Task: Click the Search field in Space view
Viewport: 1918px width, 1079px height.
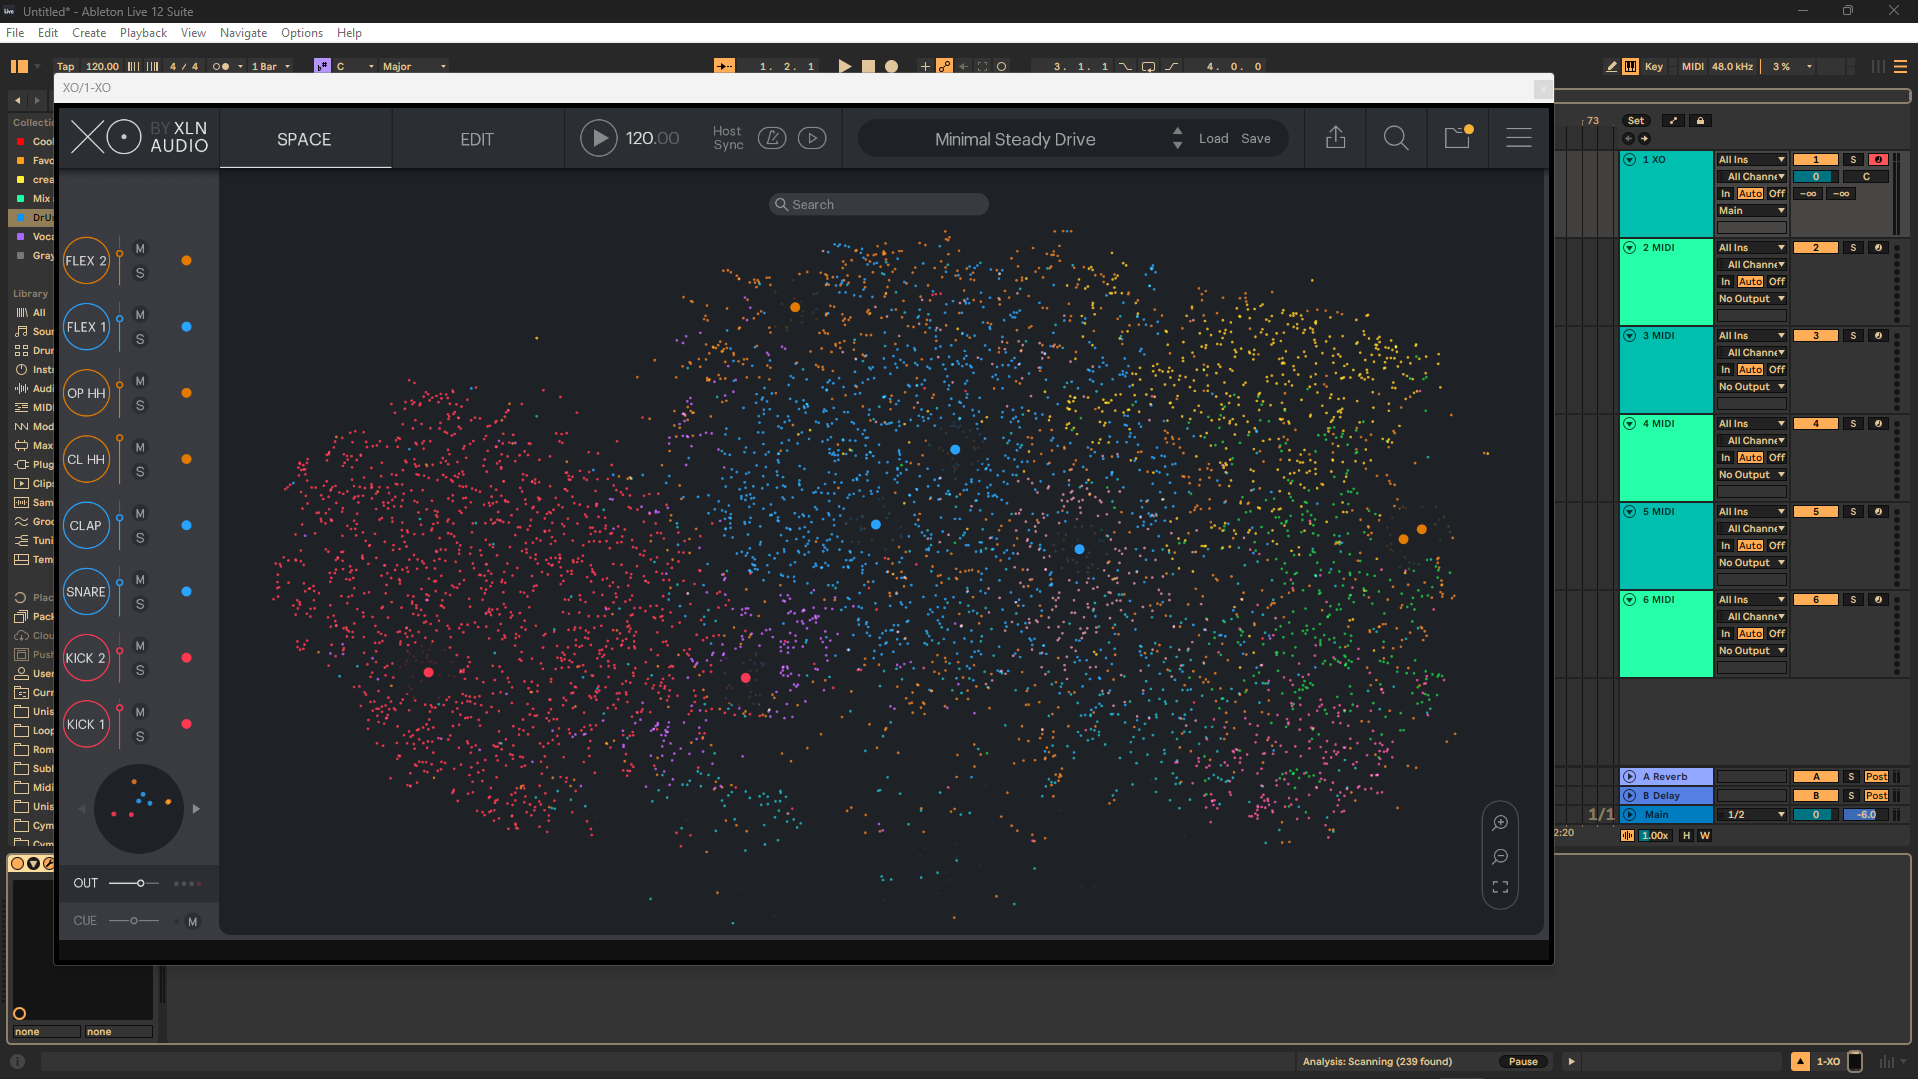Action: [x=879, y=204]
